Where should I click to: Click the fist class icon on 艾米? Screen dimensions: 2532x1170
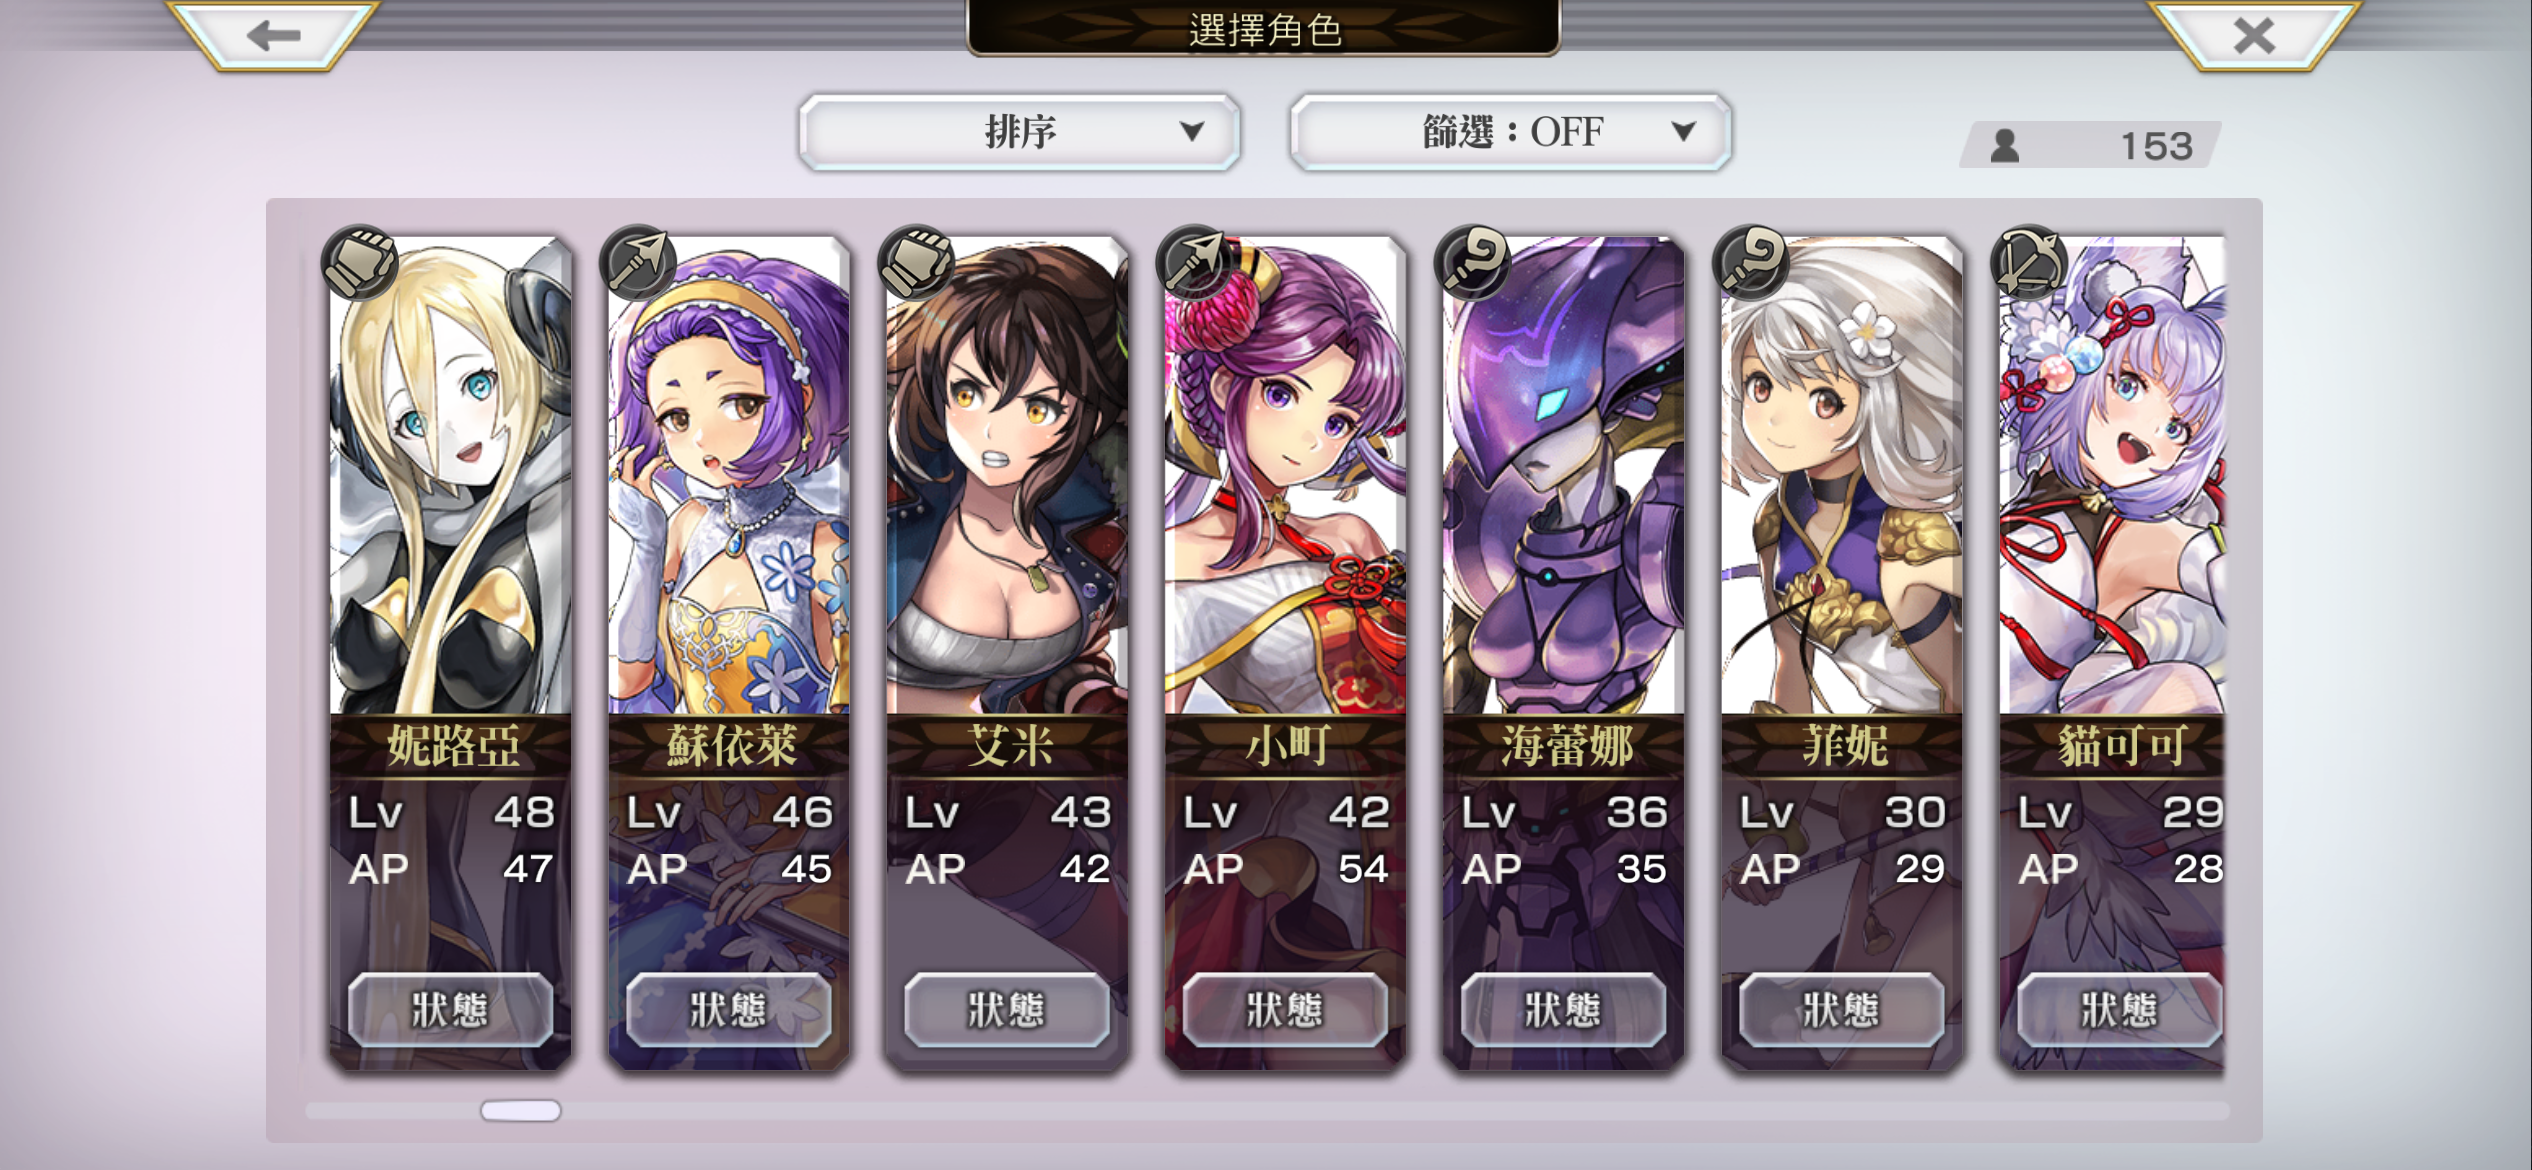(916, 263)
